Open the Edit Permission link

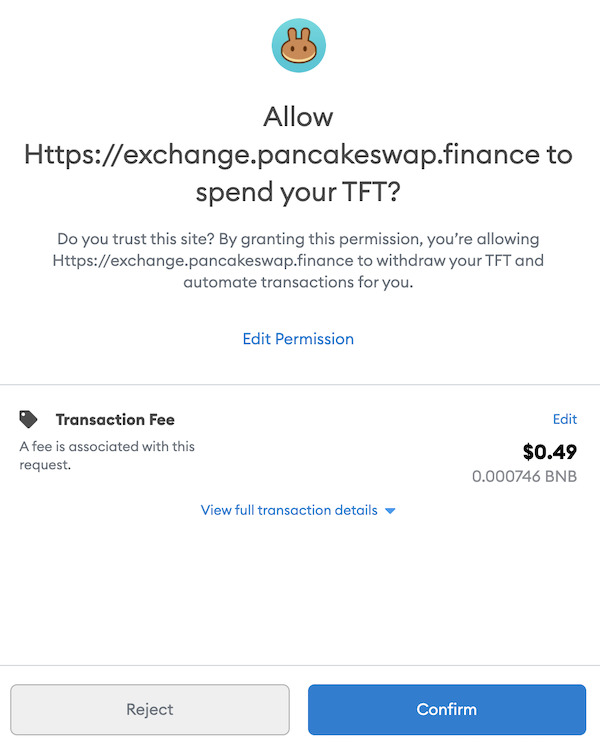tap(298, 339)
